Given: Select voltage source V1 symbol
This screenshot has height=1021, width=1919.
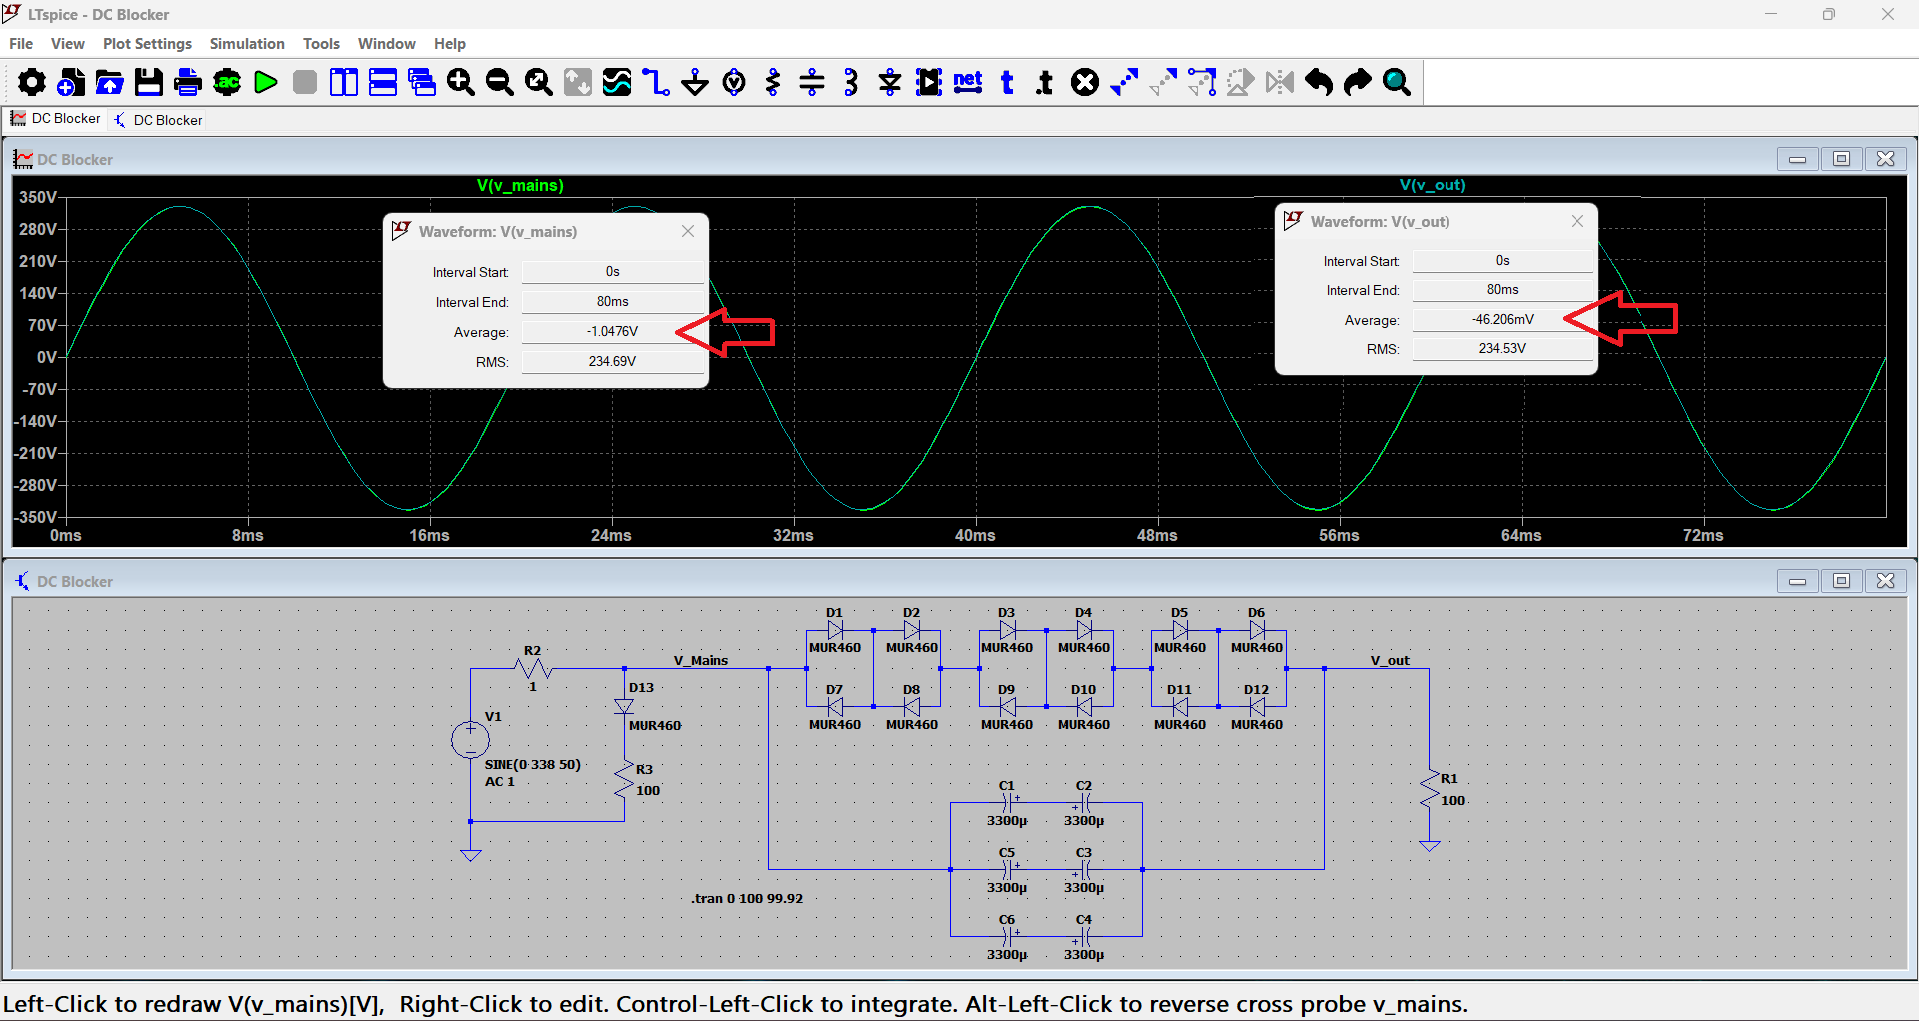Looking at the screenshot, I should (x=470, y=740).
